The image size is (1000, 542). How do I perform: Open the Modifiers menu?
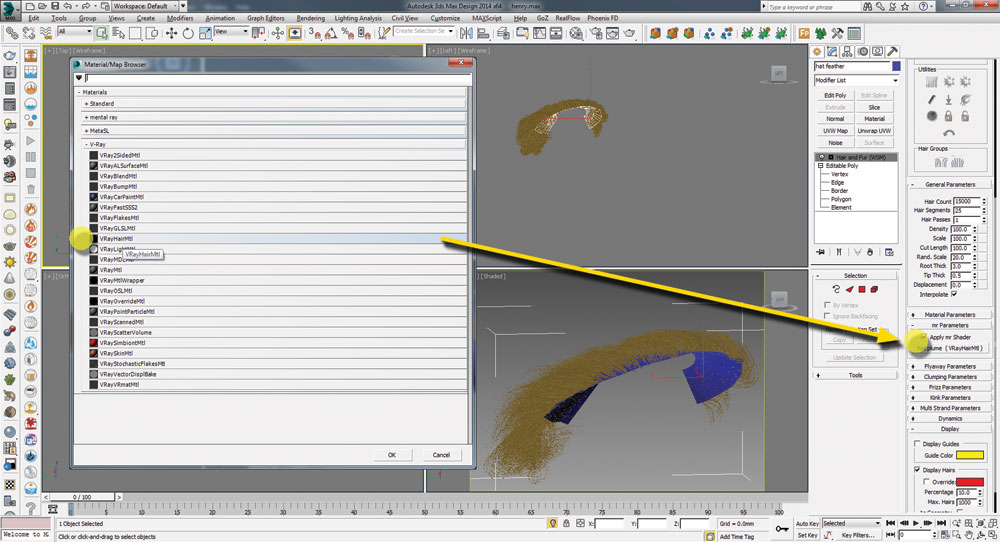[180, 18]
